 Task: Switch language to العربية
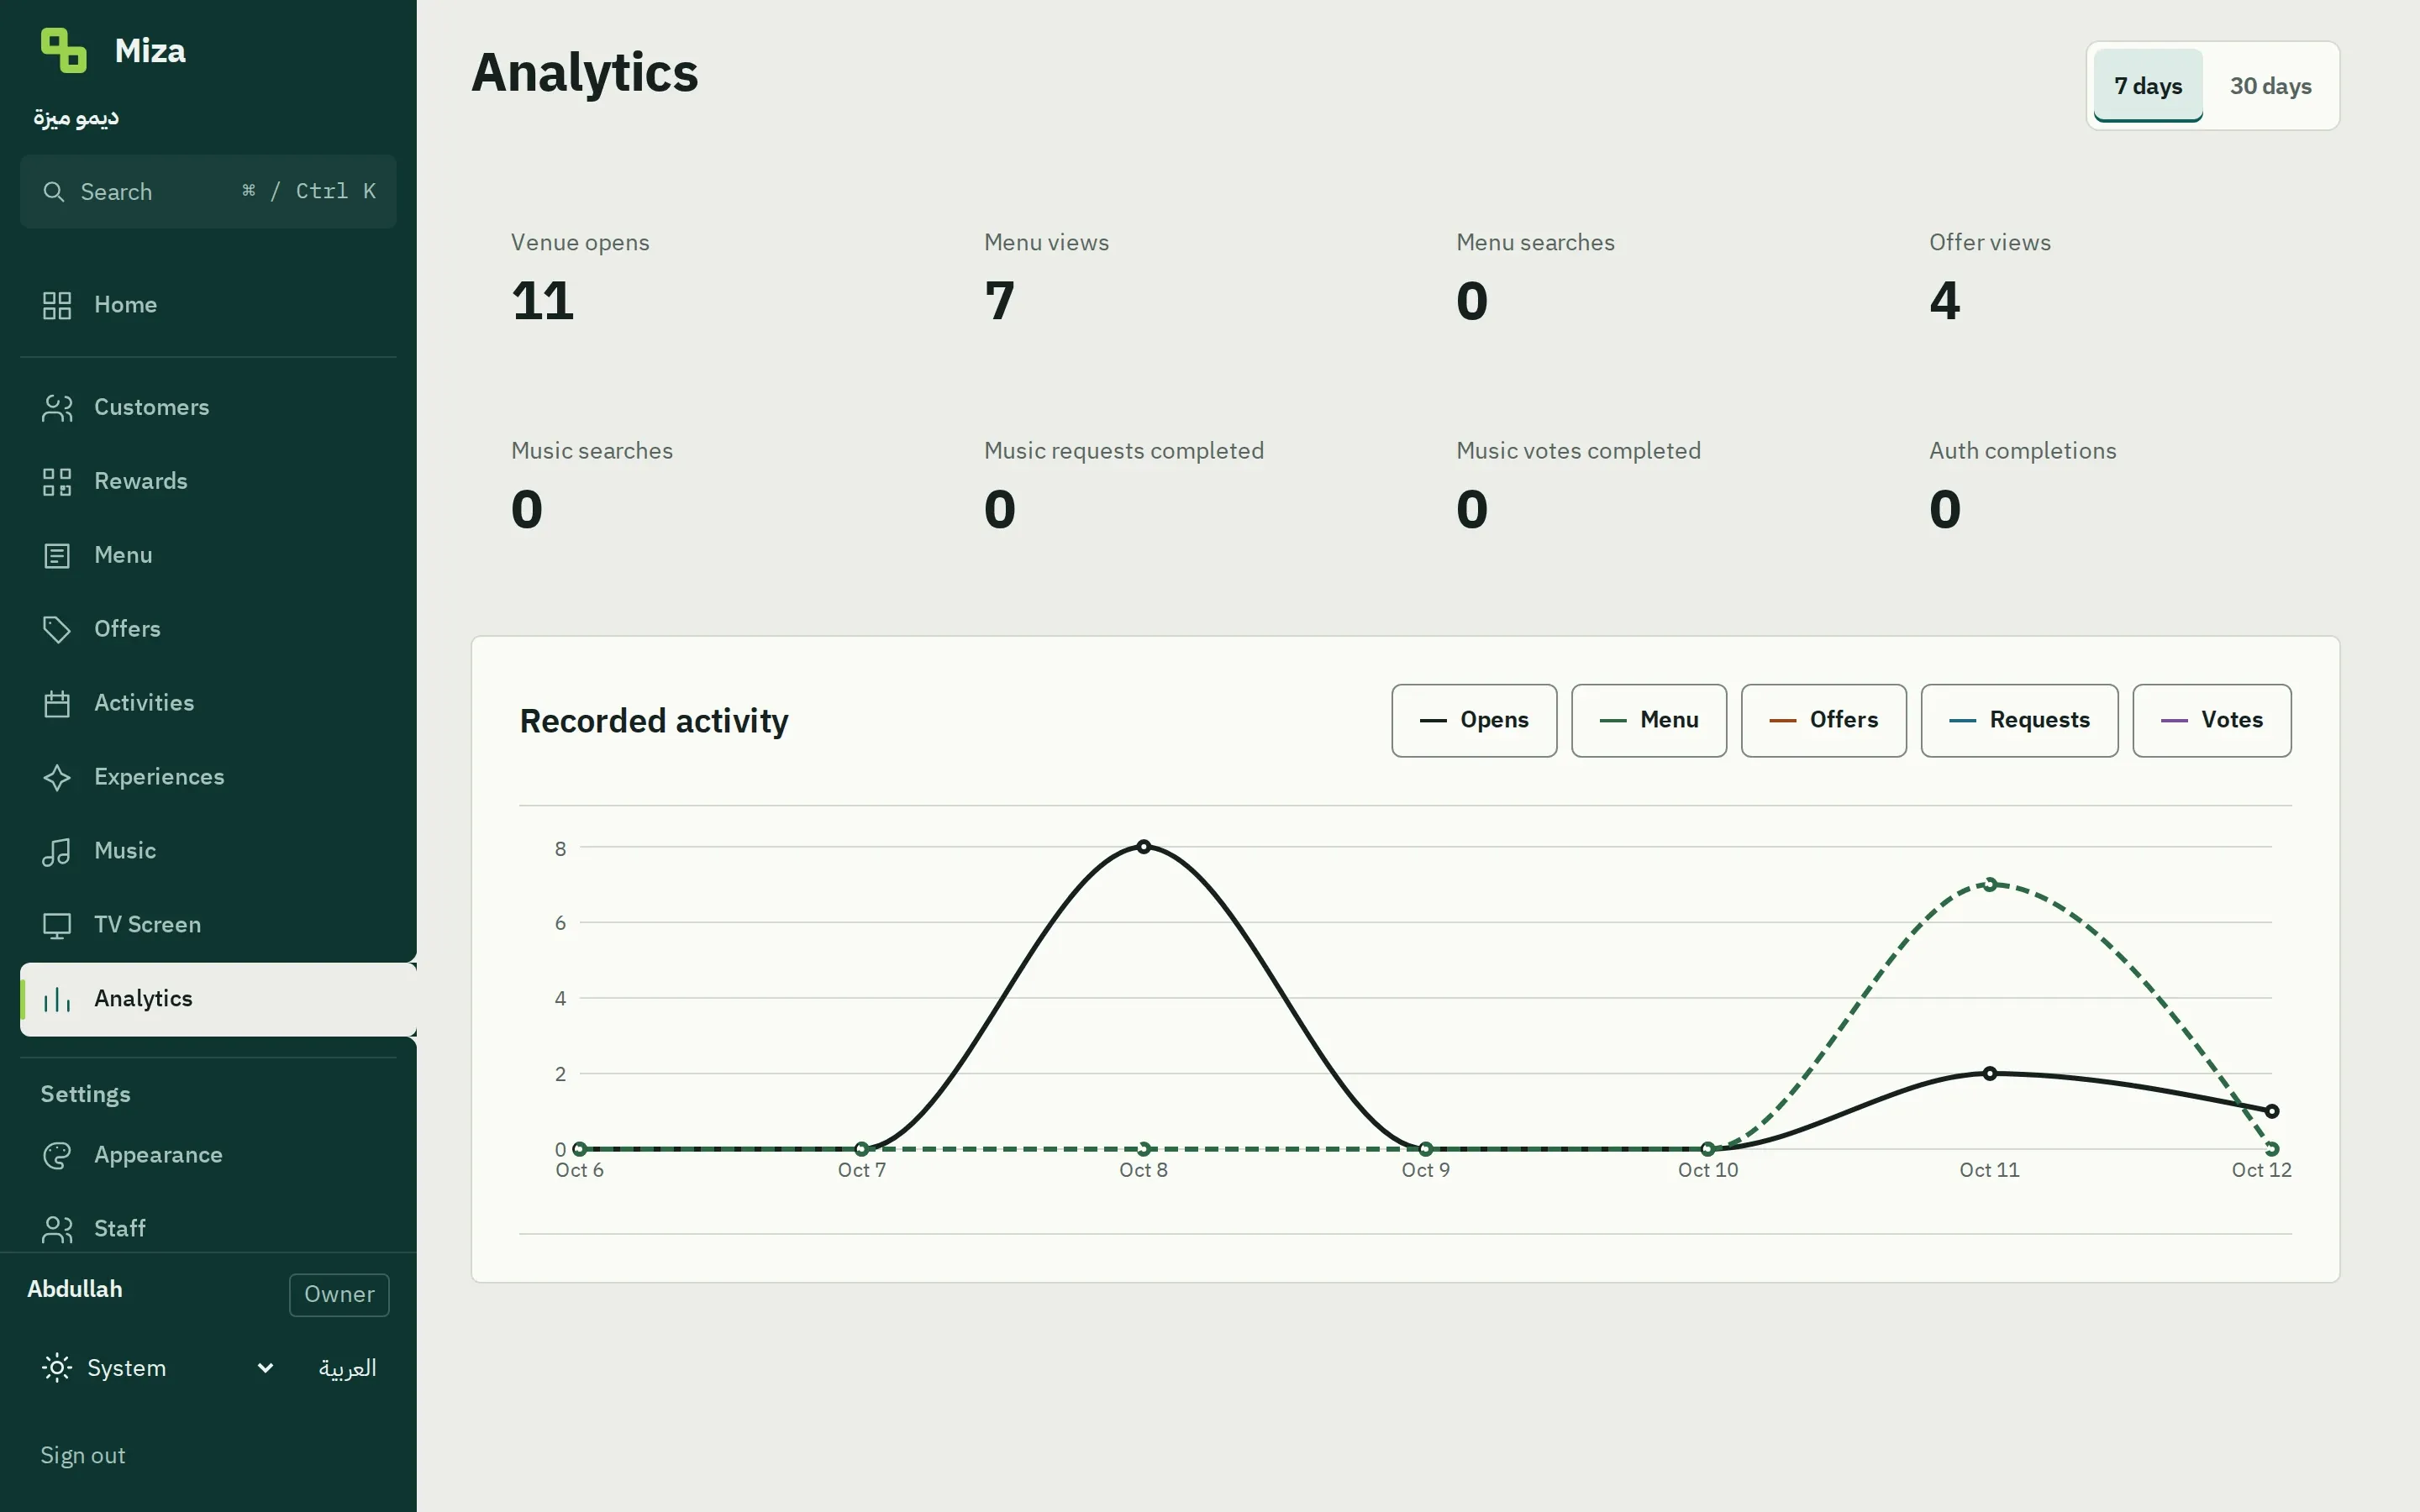(347, 1368)
